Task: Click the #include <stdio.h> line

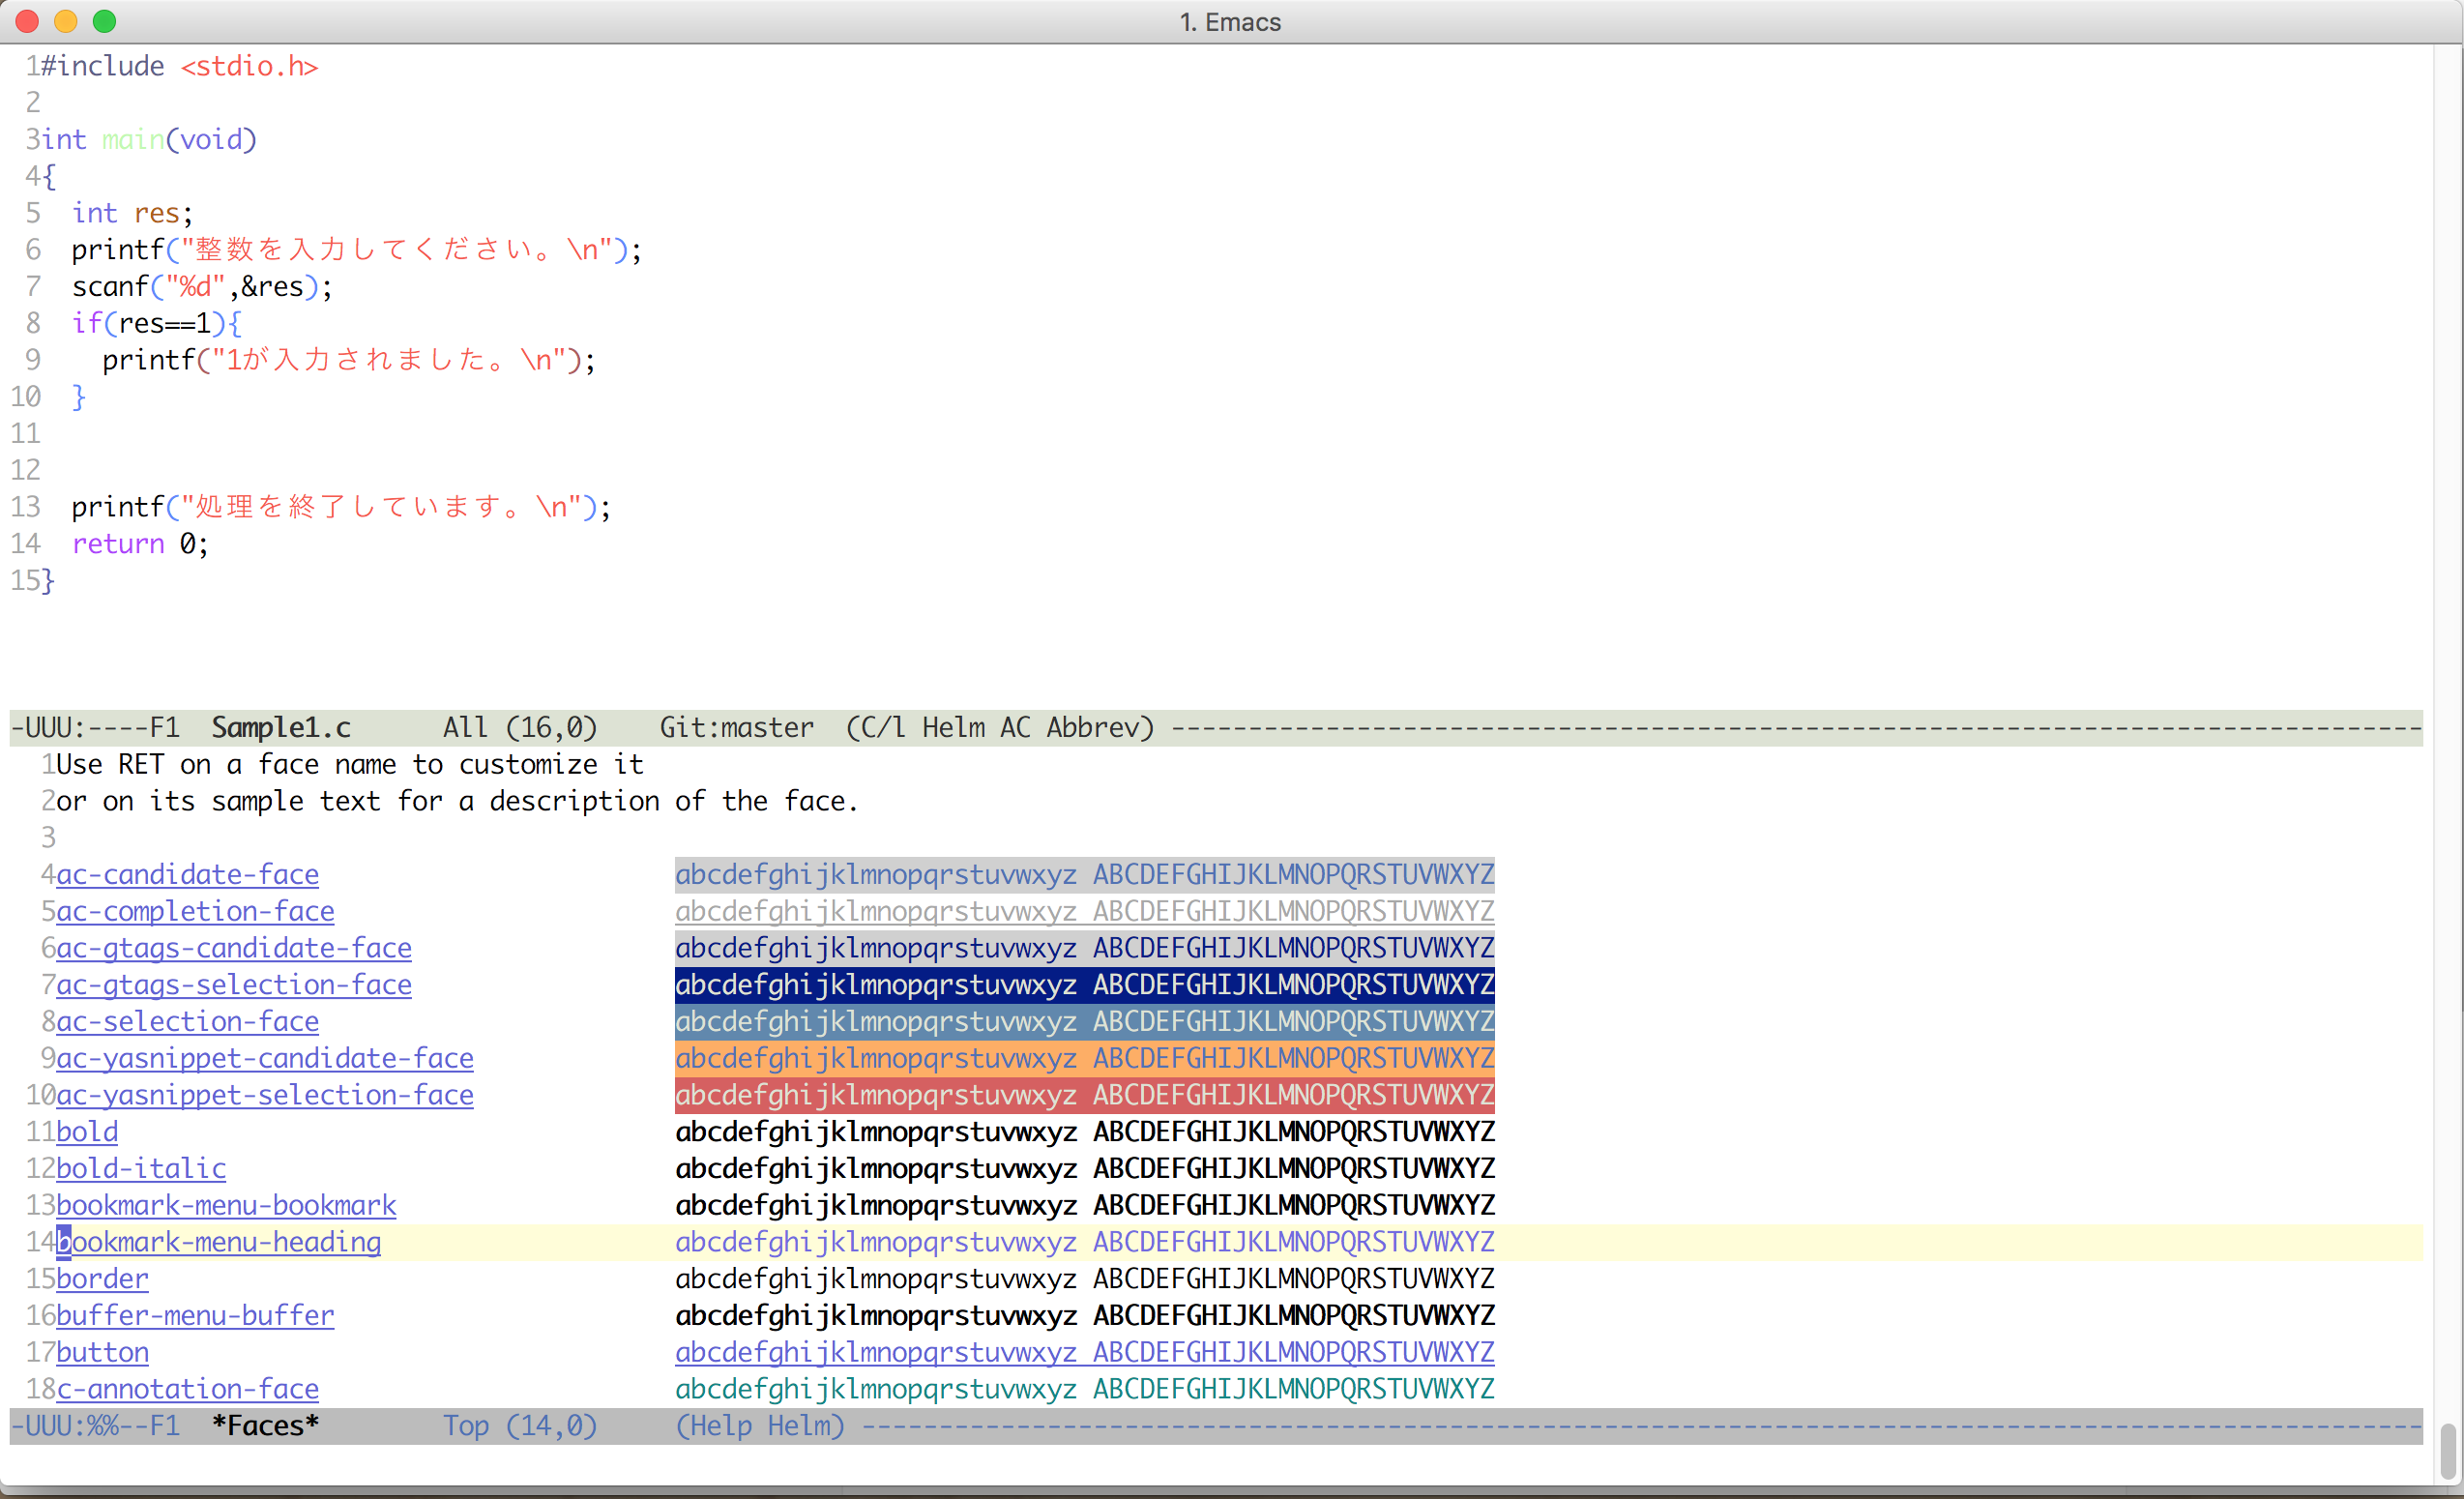Action: point(180,66)
